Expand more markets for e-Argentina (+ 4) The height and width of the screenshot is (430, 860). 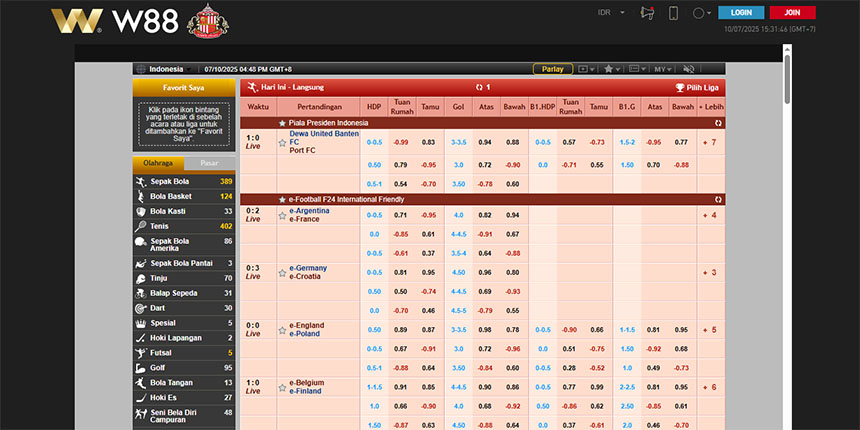point(710,215)
